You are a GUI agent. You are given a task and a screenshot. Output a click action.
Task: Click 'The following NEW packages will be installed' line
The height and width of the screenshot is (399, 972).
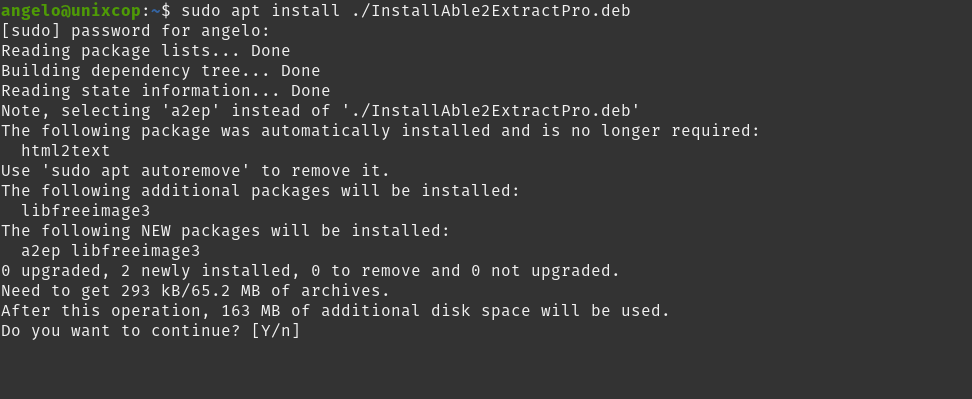pos(226,231)
